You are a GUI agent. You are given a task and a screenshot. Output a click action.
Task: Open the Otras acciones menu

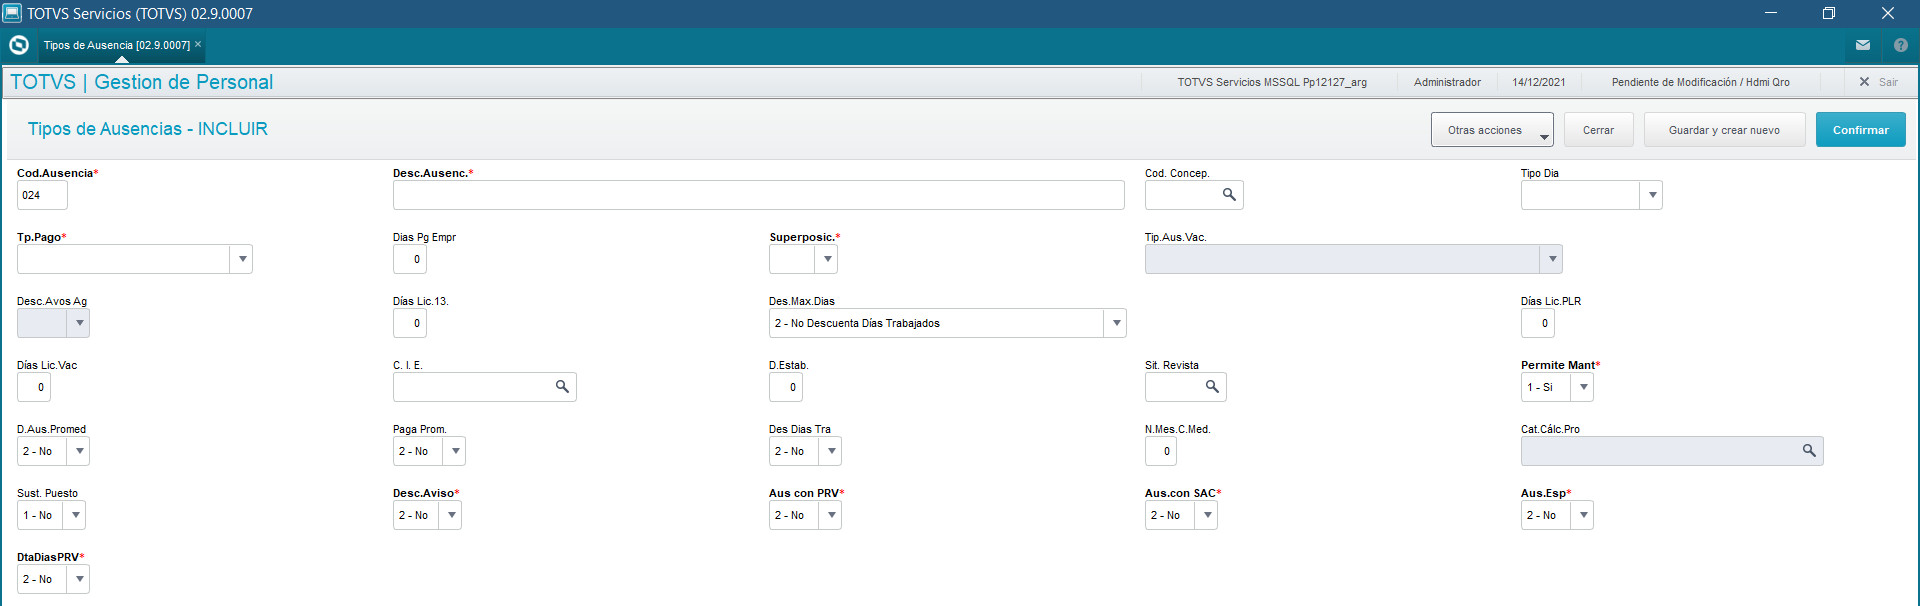1492,130
